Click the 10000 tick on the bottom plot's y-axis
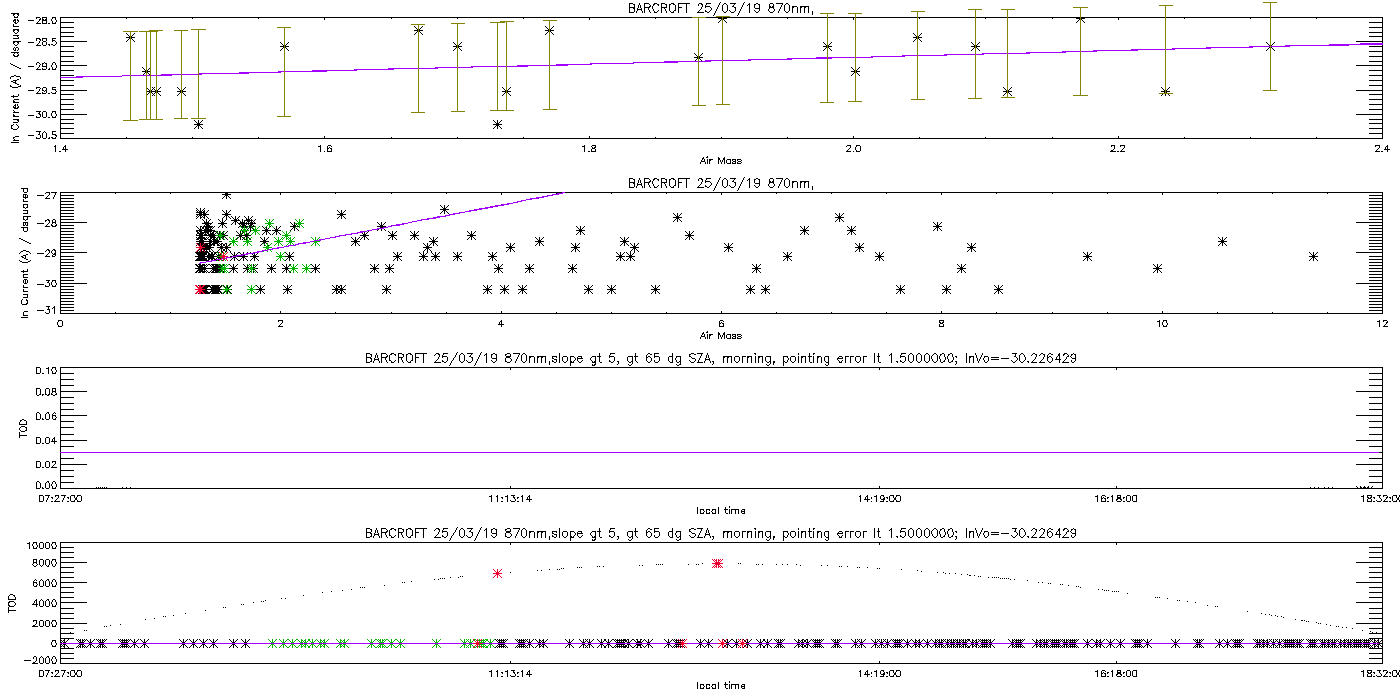Screen dimensions: 1400x700 [x=40, y=547]
